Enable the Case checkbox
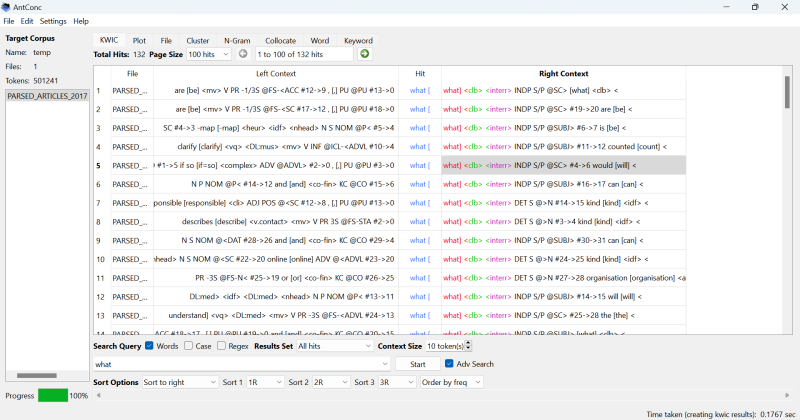 (188, 346)
